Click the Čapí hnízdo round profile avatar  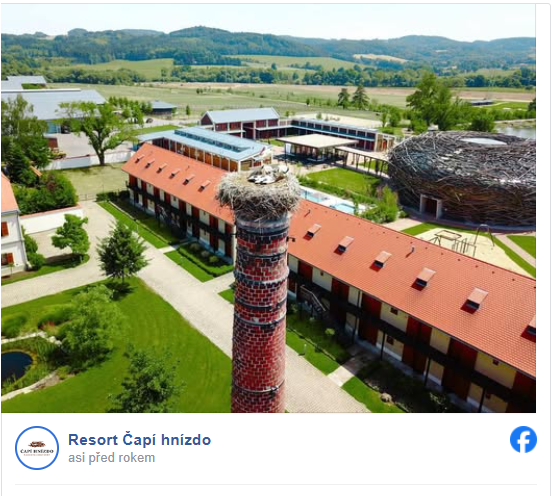tap(37, 448)
